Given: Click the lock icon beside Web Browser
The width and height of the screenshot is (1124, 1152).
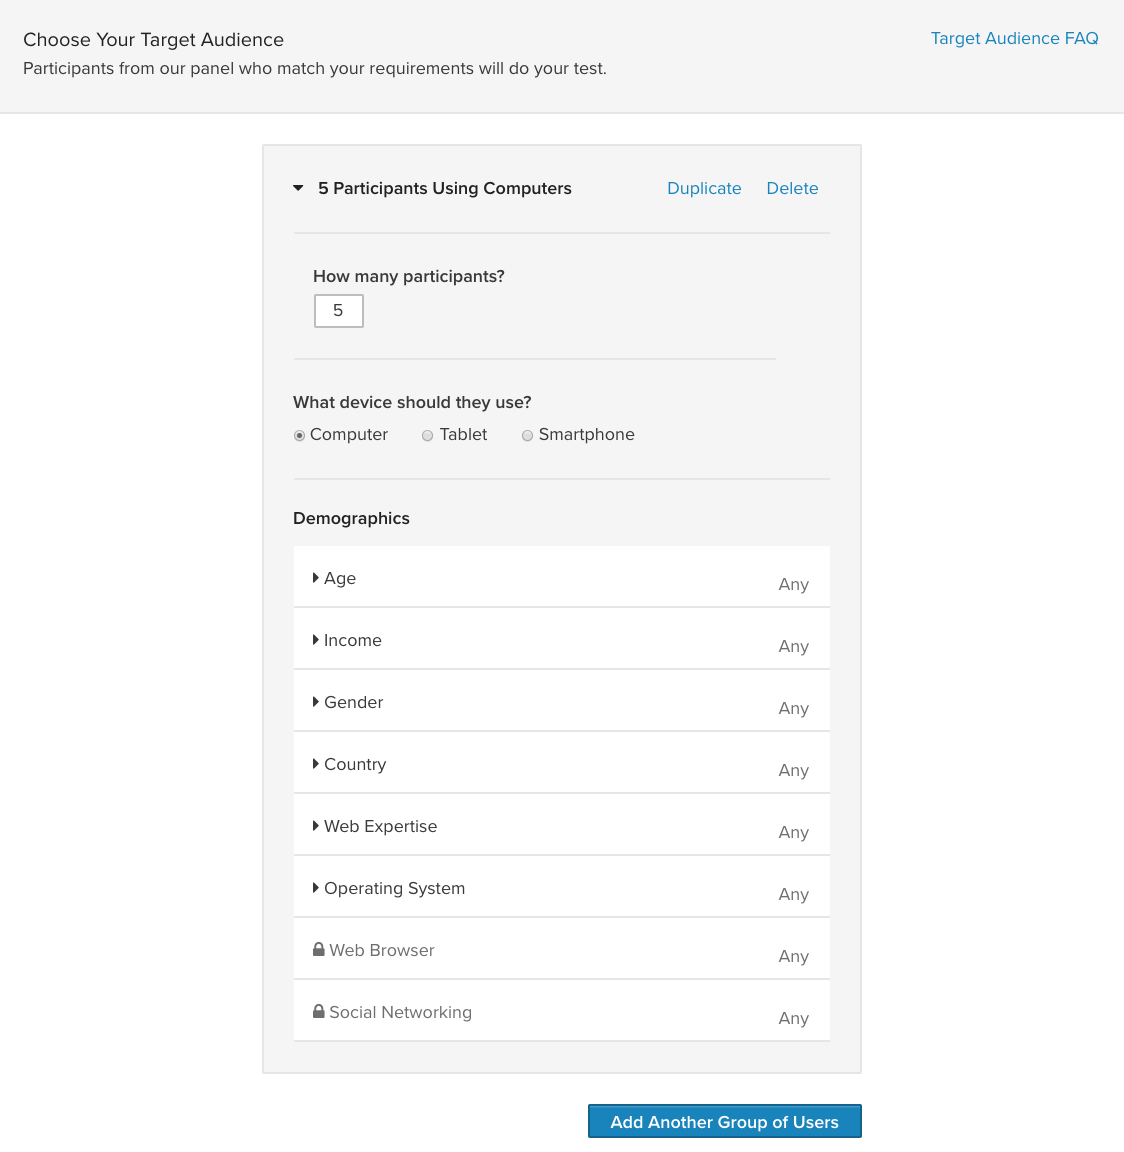Looking at the screenshot, I should (x=318, y=948).
